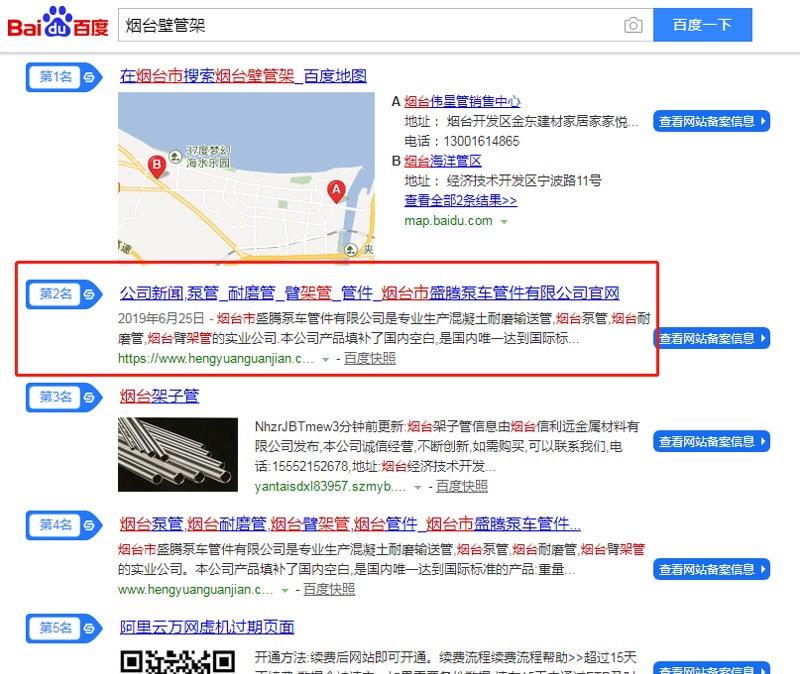This screenshot has height=674, width=800.
Task: Click phone number 13001614865
Action: coord(482,141)
